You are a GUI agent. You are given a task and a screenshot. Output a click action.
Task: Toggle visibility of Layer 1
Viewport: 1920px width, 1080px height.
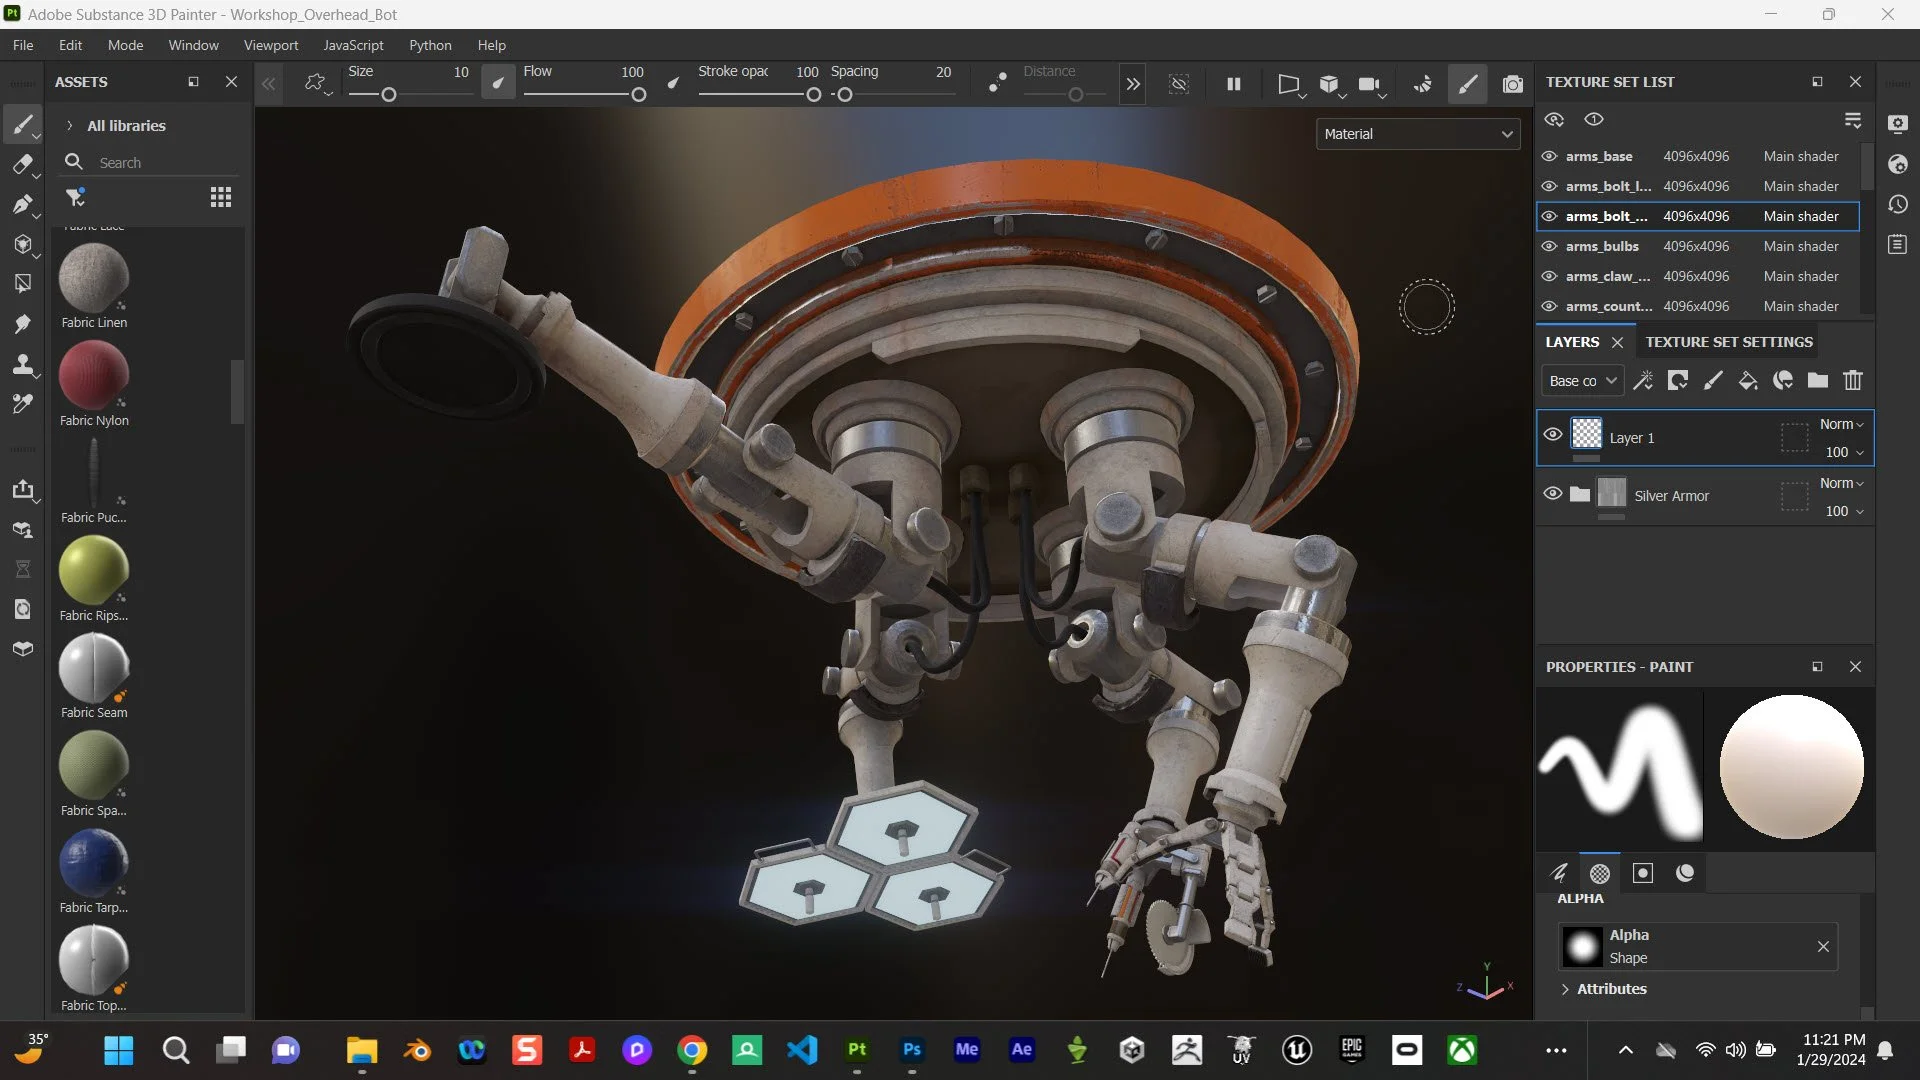[1552, 435]
